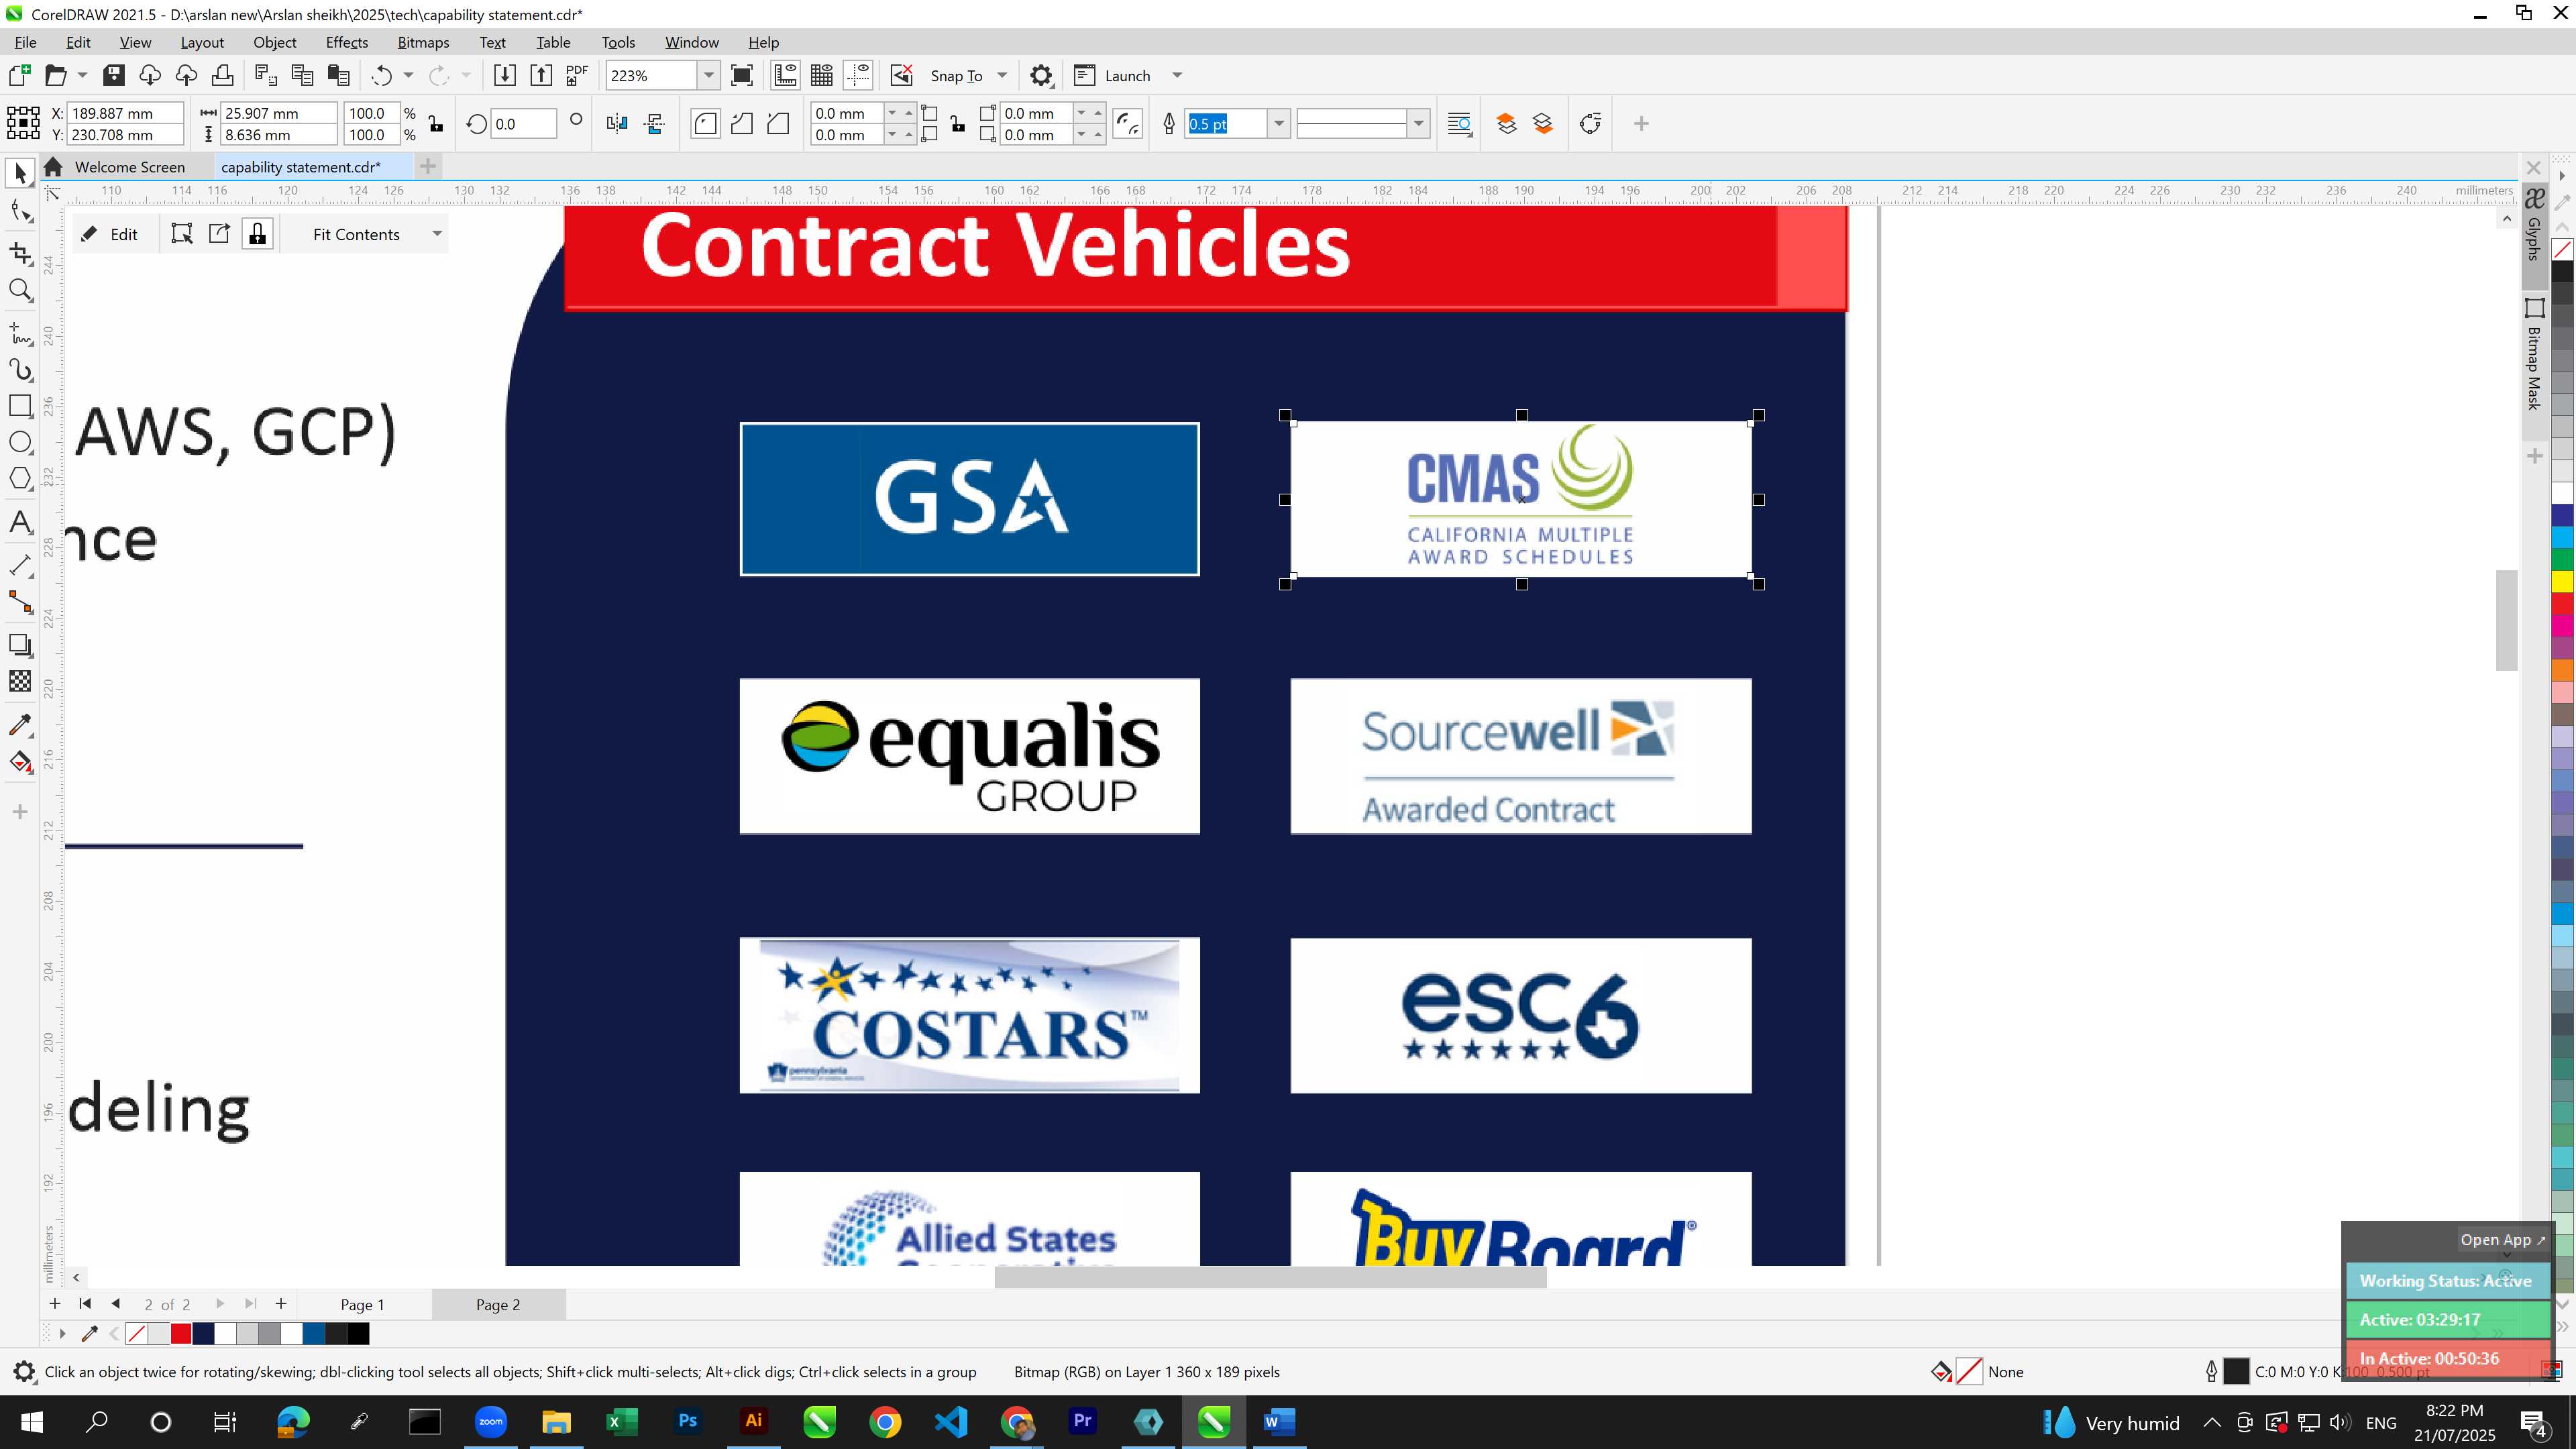
Task: Click the Full-screen preview icon
Action: click(742, 75)
